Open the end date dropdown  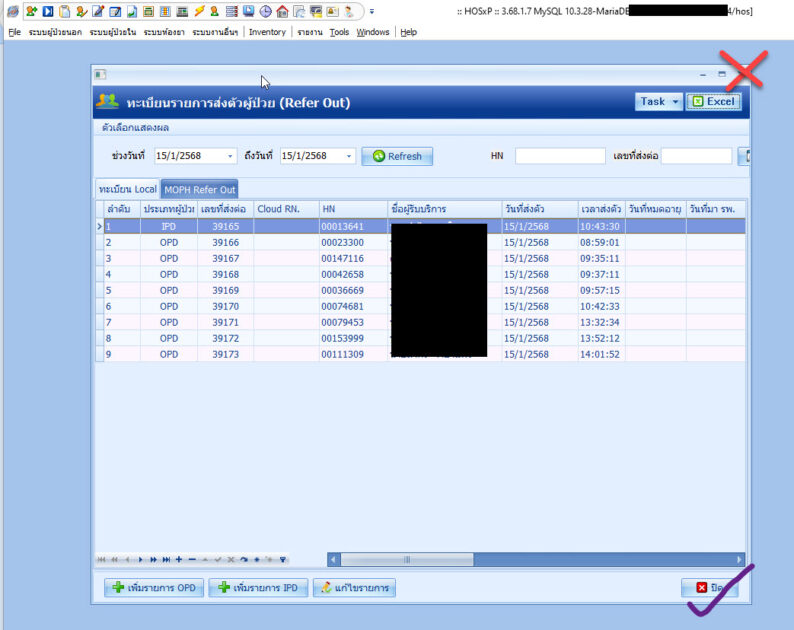pos(349,156)
